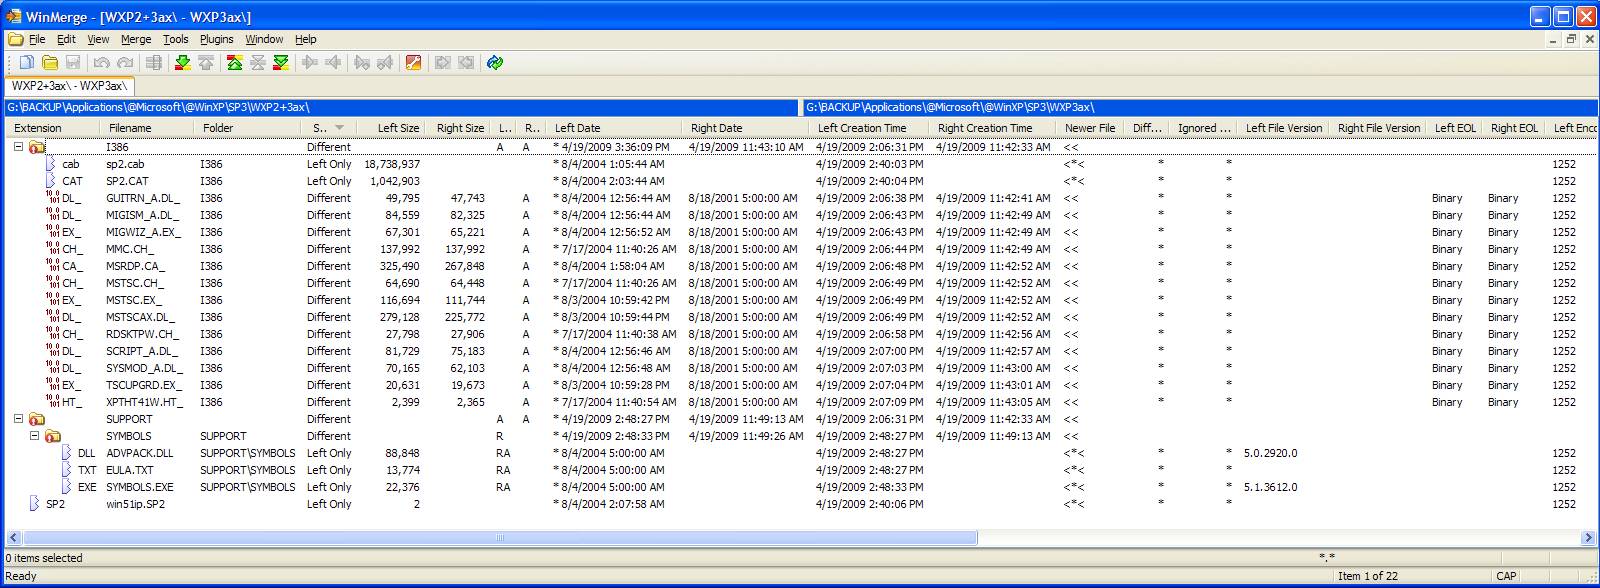The height and width of the screenshot is (588, 1600).
Task: Jump to the last difference icon
Action: click(281, 63)
